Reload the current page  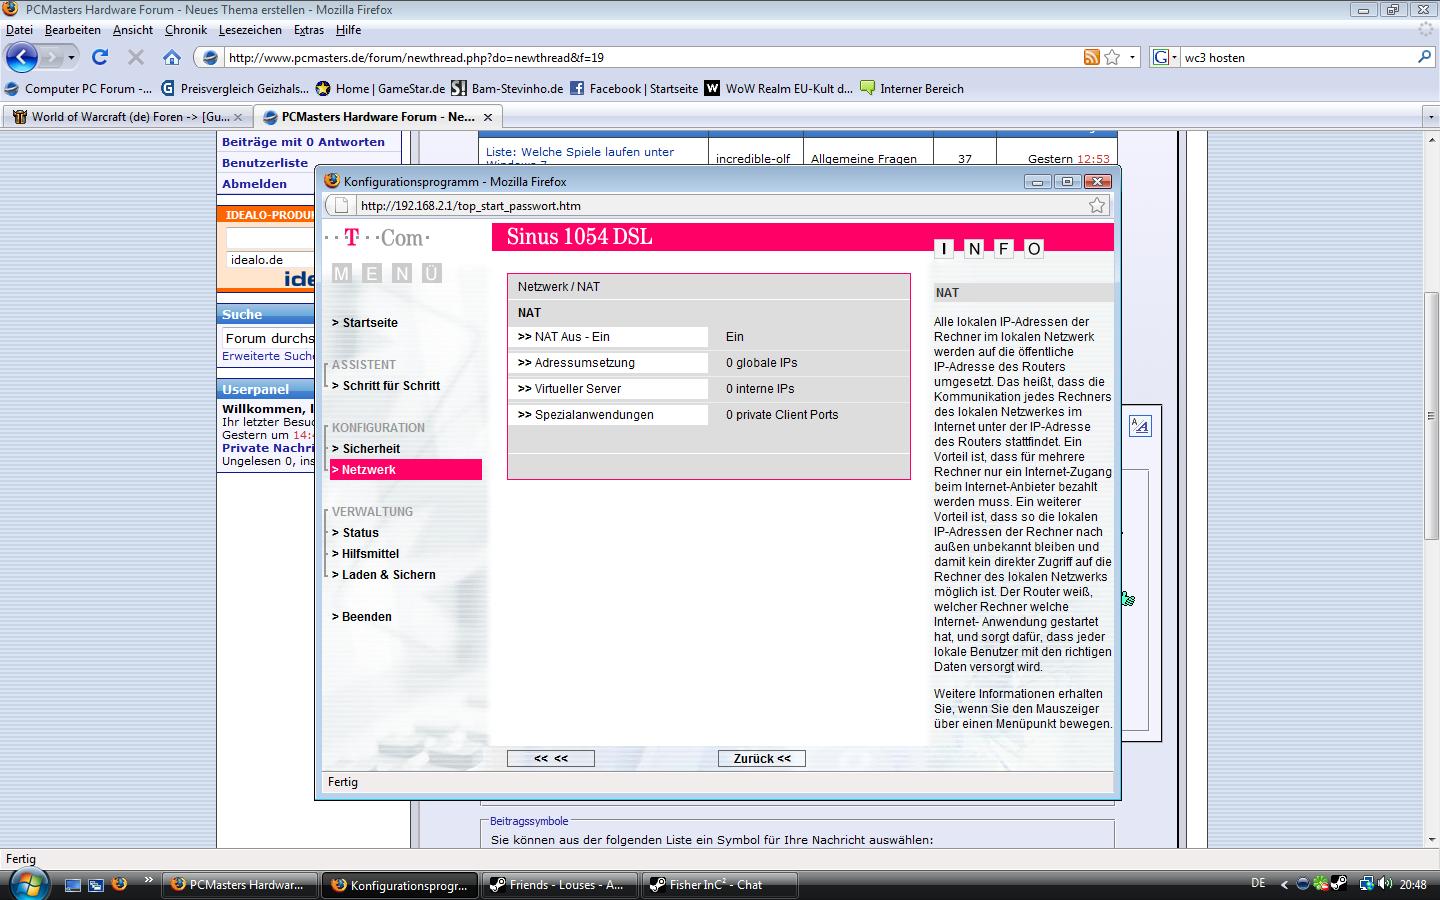pos(99,57)
